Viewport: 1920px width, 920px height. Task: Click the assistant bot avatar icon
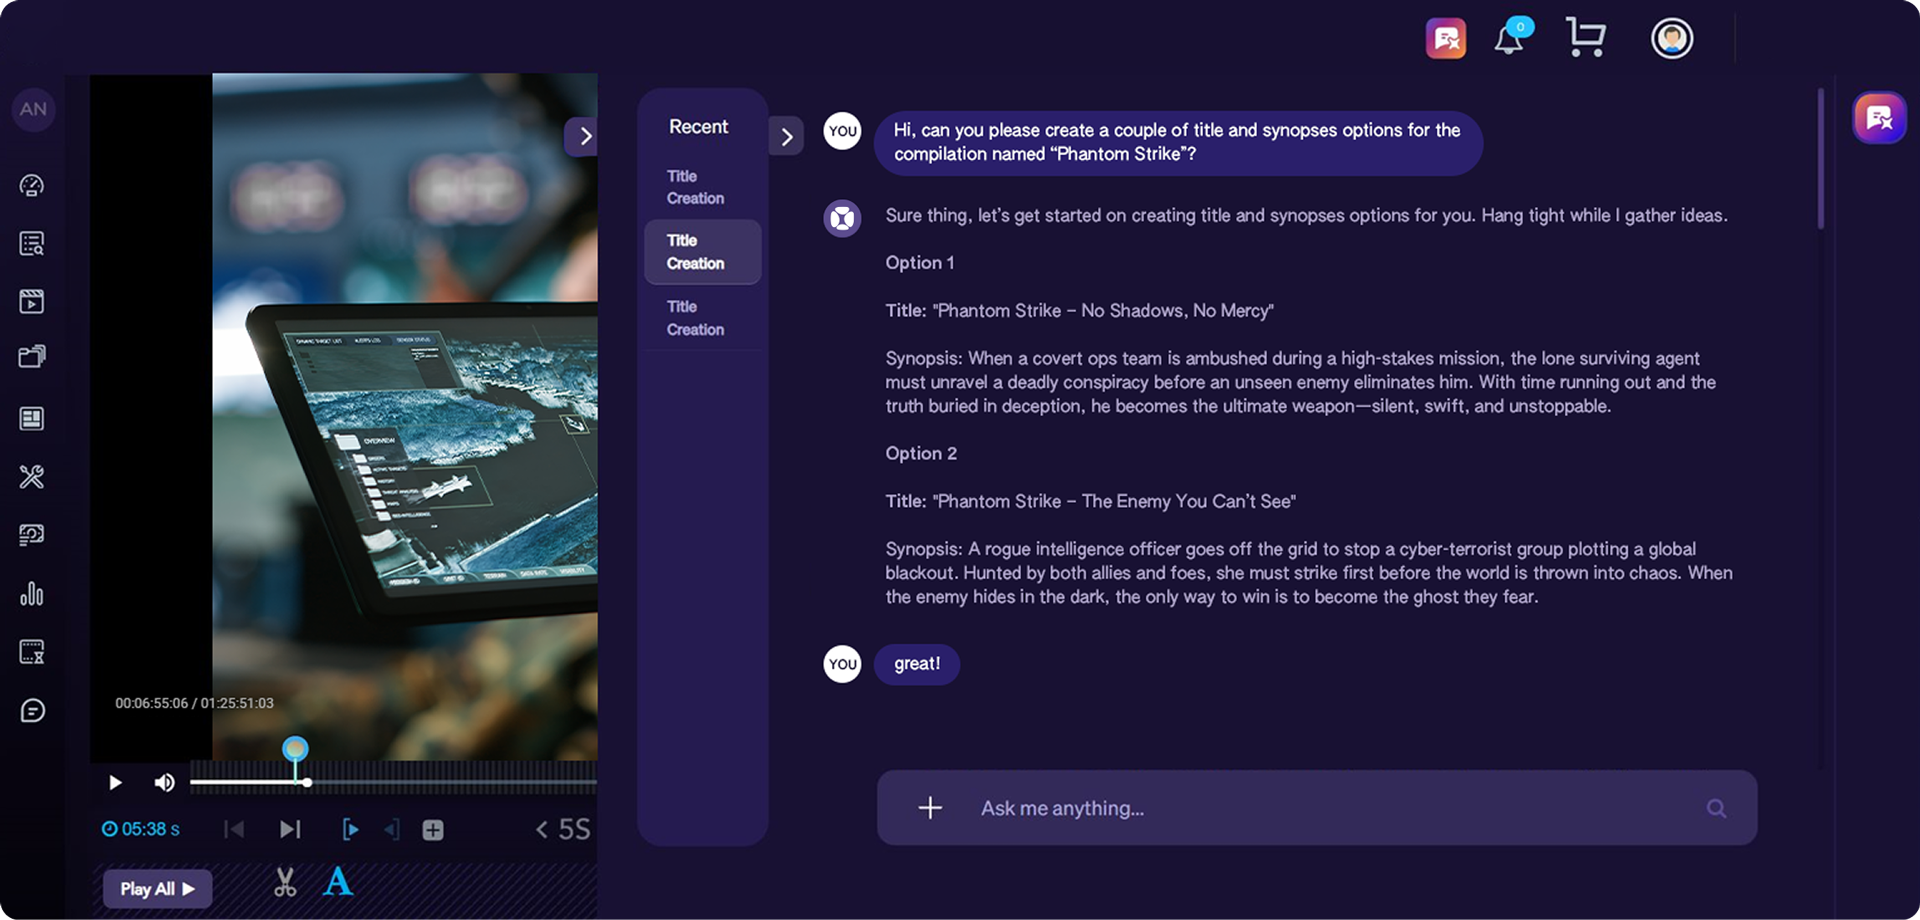pyautogui.click(x=842, y=218)
